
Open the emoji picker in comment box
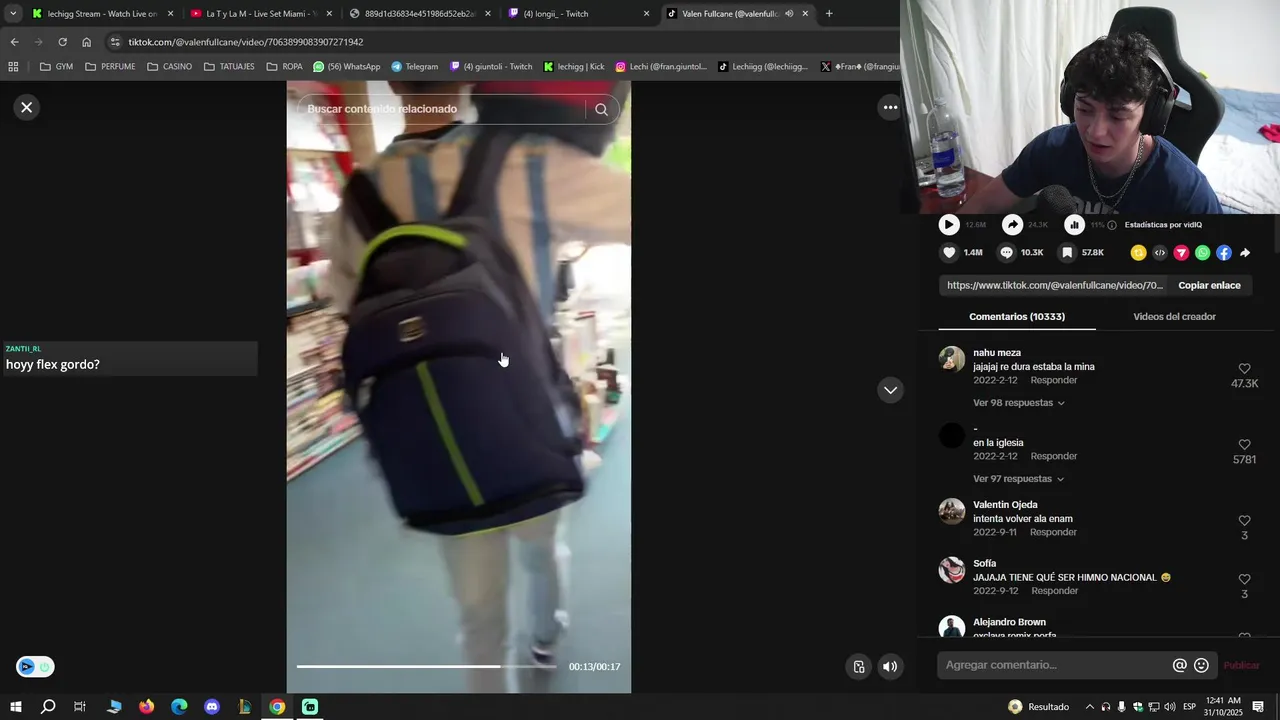[1202, 665]
